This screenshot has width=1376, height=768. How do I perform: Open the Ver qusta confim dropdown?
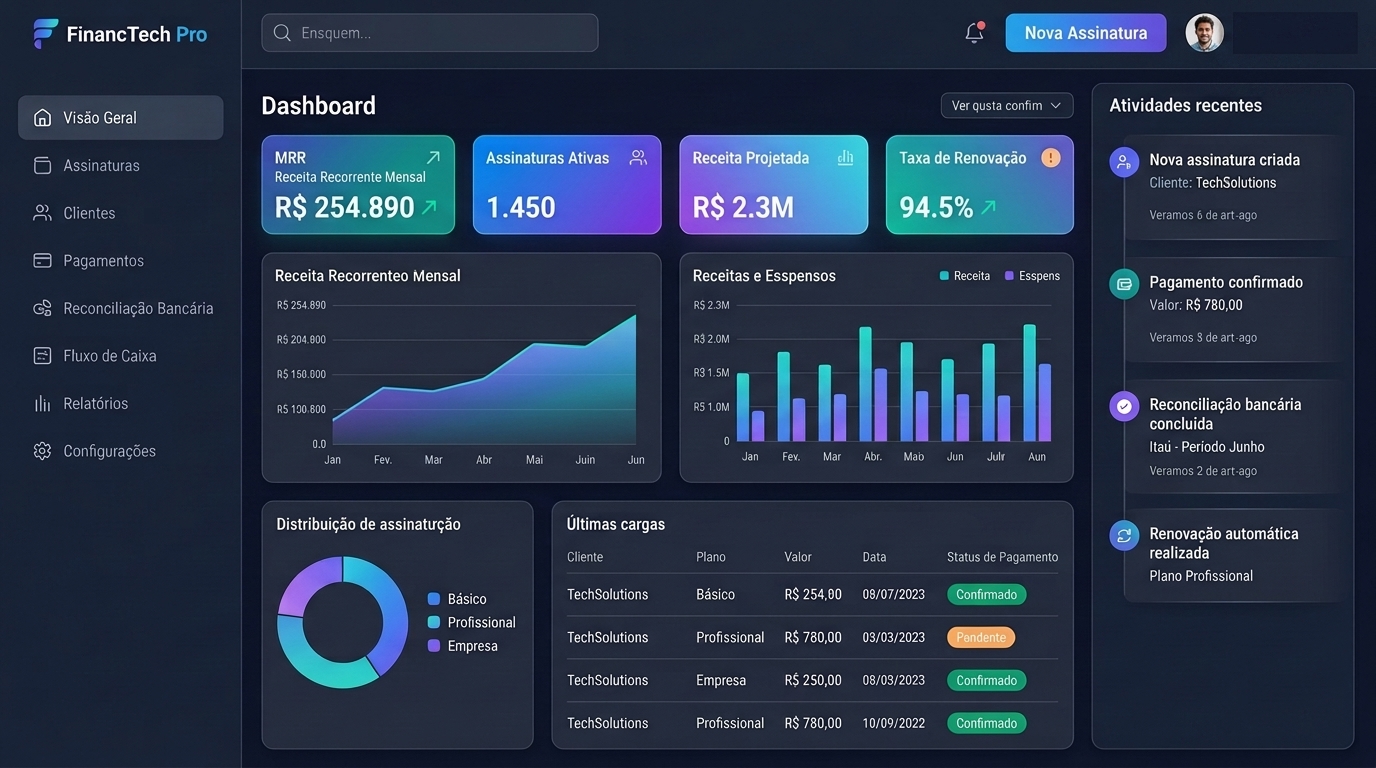click(1007, 105)
